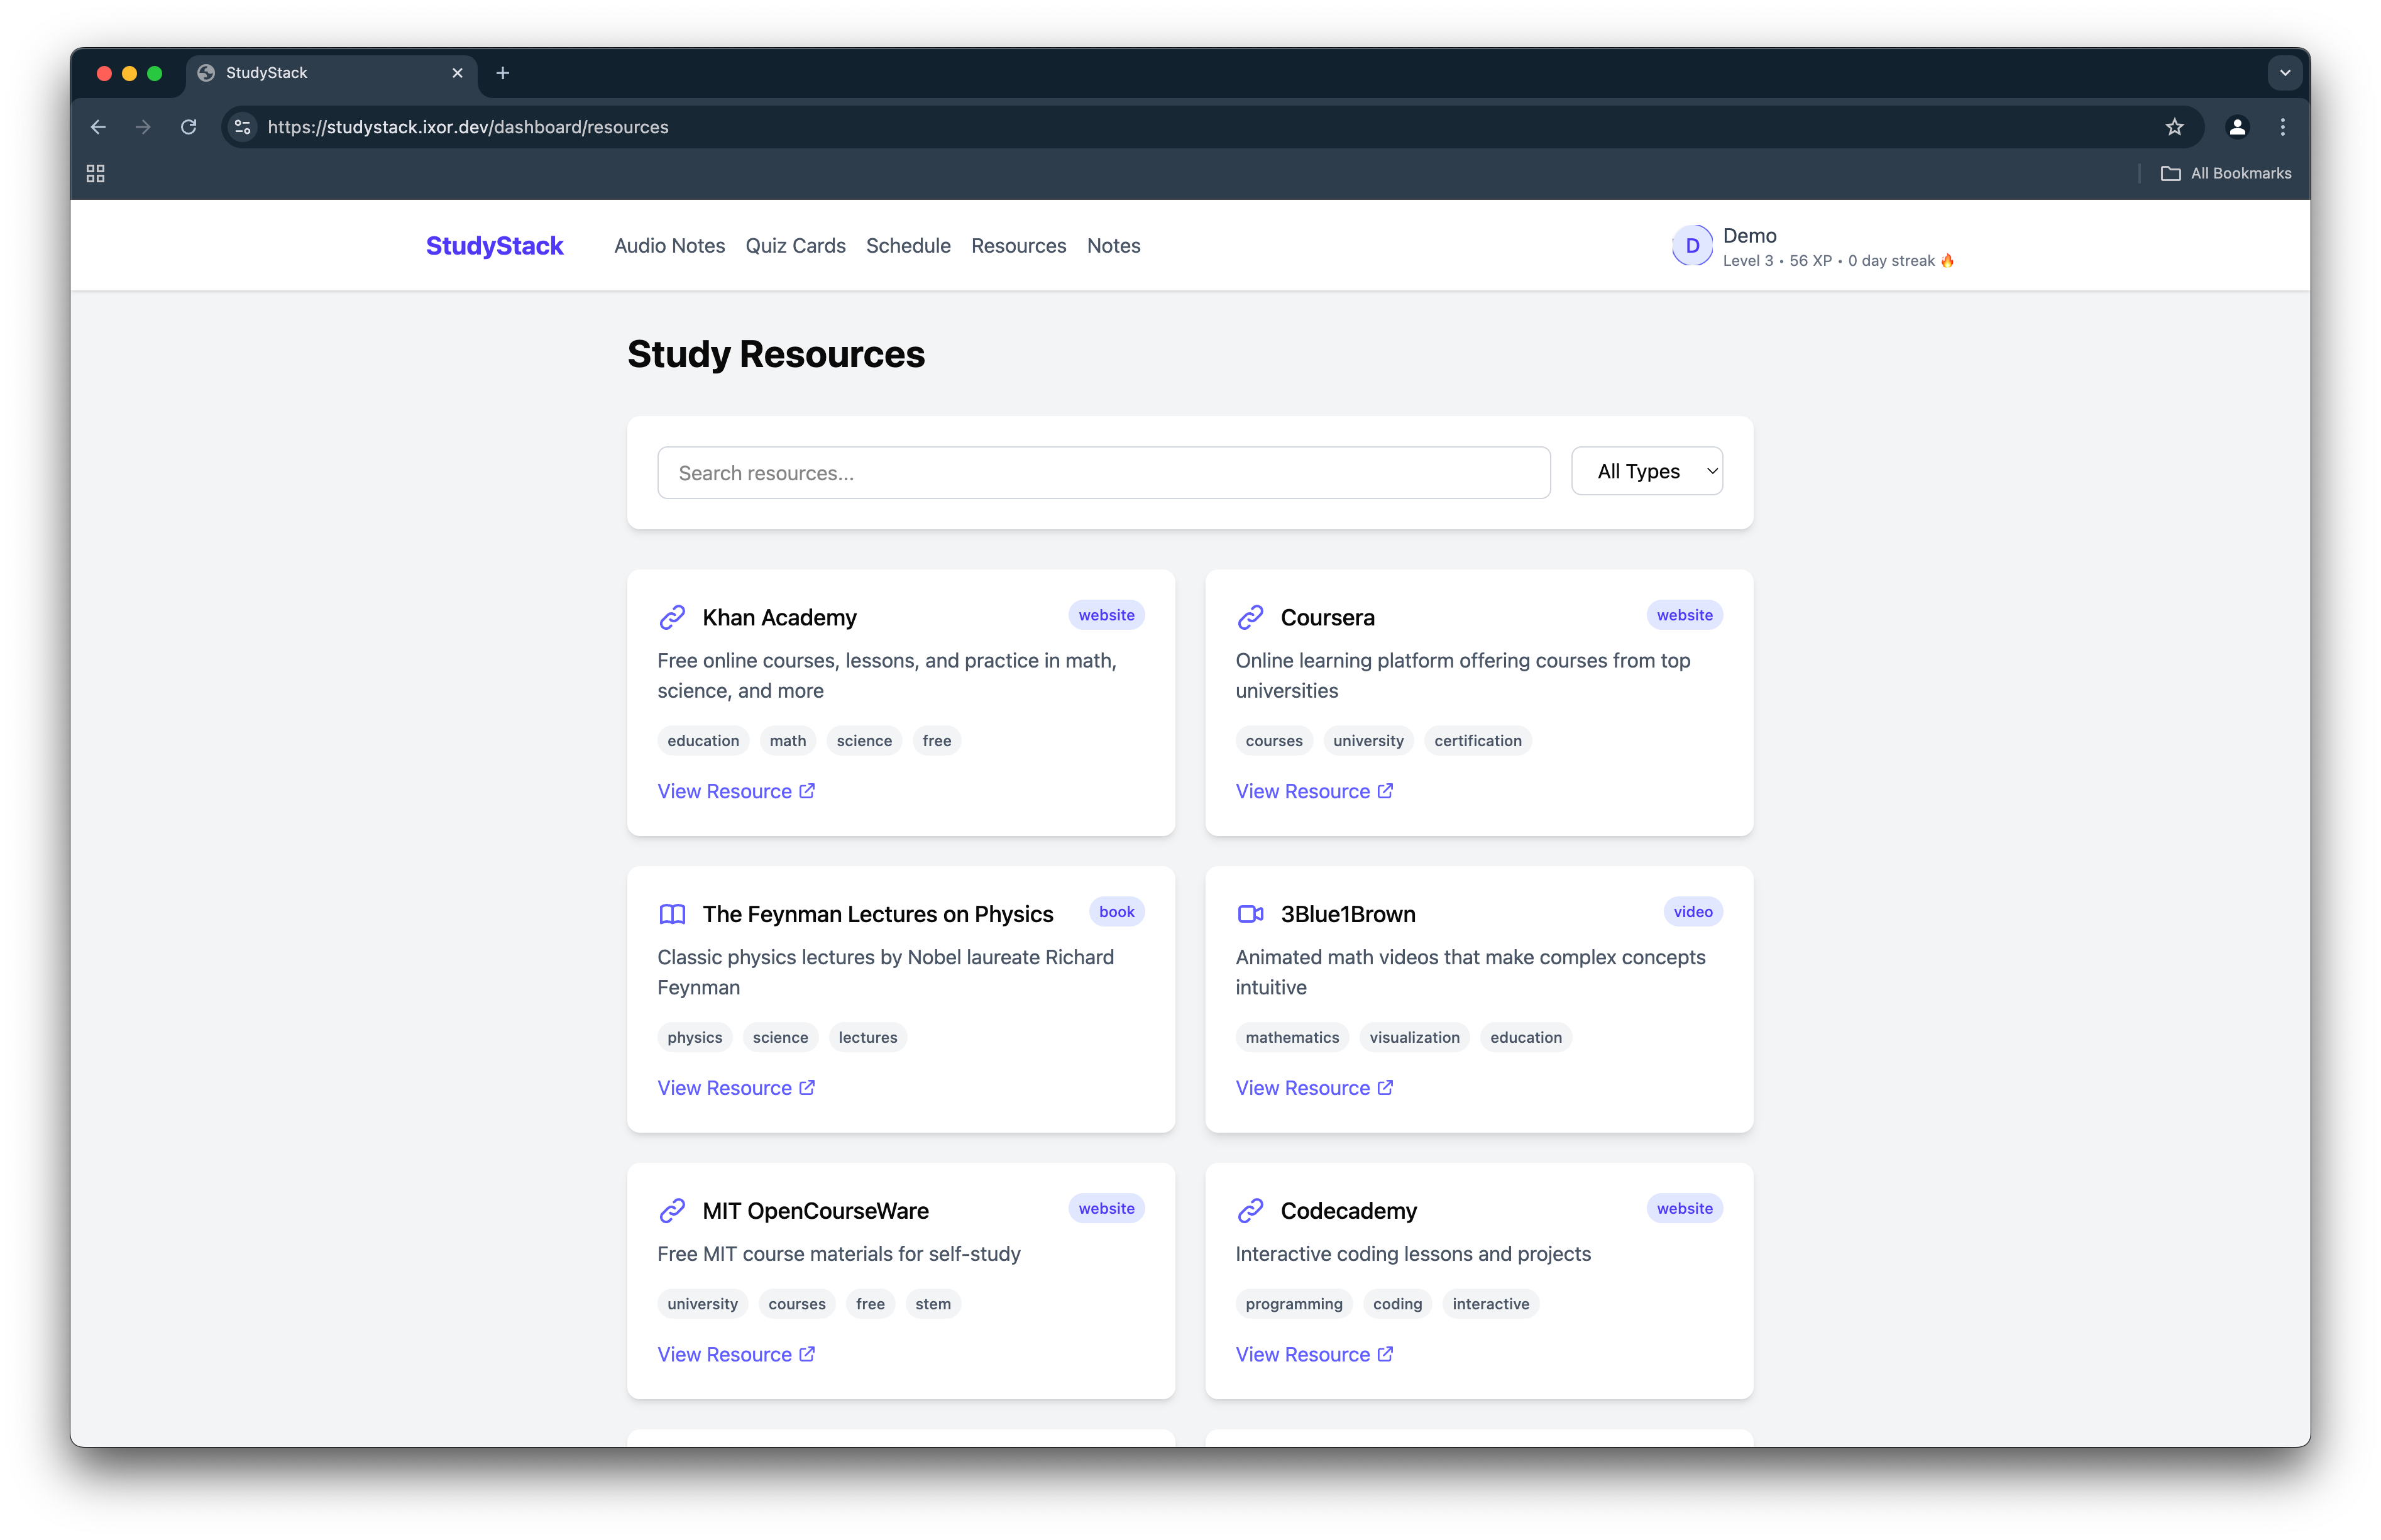Click the book icon beside Feynman Lectures
The height and width of the screenshot is (1540, 2381).
672,914
